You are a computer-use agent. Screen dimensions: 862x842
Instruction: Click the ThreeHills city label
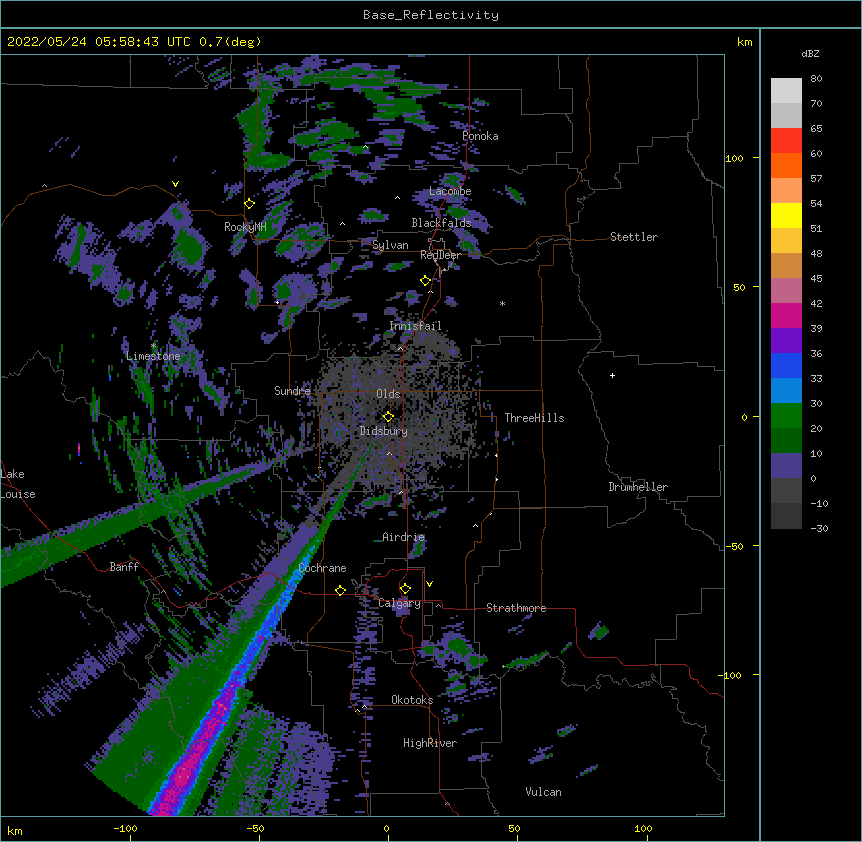pos(534,418)
